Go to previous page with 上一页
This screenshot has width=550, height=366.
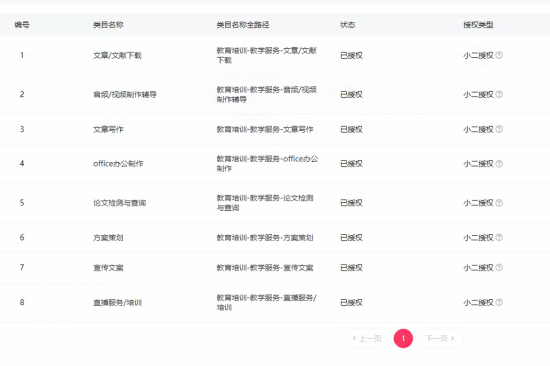click(x=367, y=338)
